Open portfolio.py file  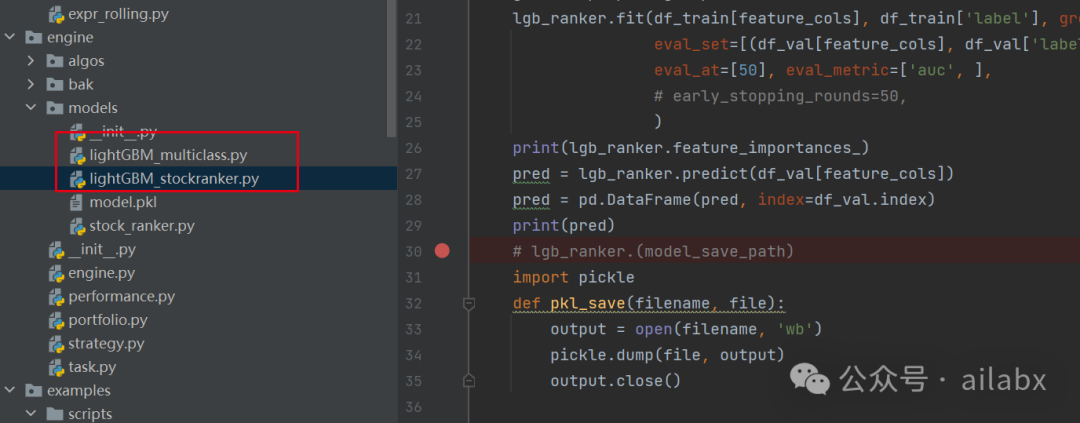[108, 320]
